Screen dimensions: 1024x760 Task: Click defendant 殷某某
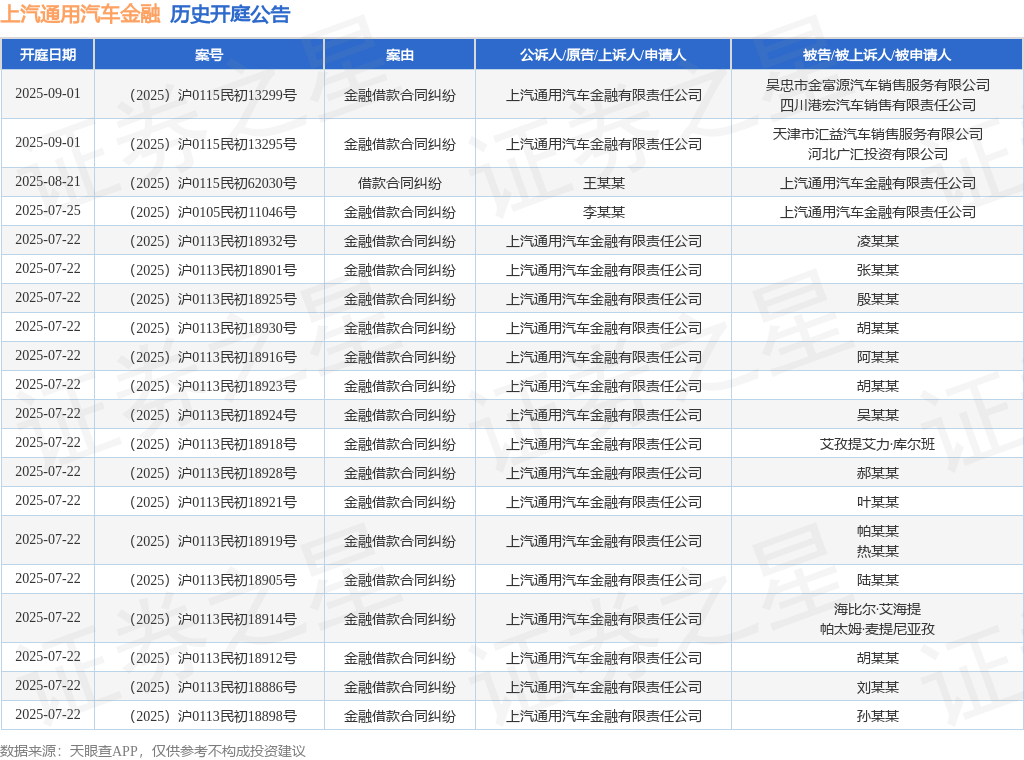point(878,299)
